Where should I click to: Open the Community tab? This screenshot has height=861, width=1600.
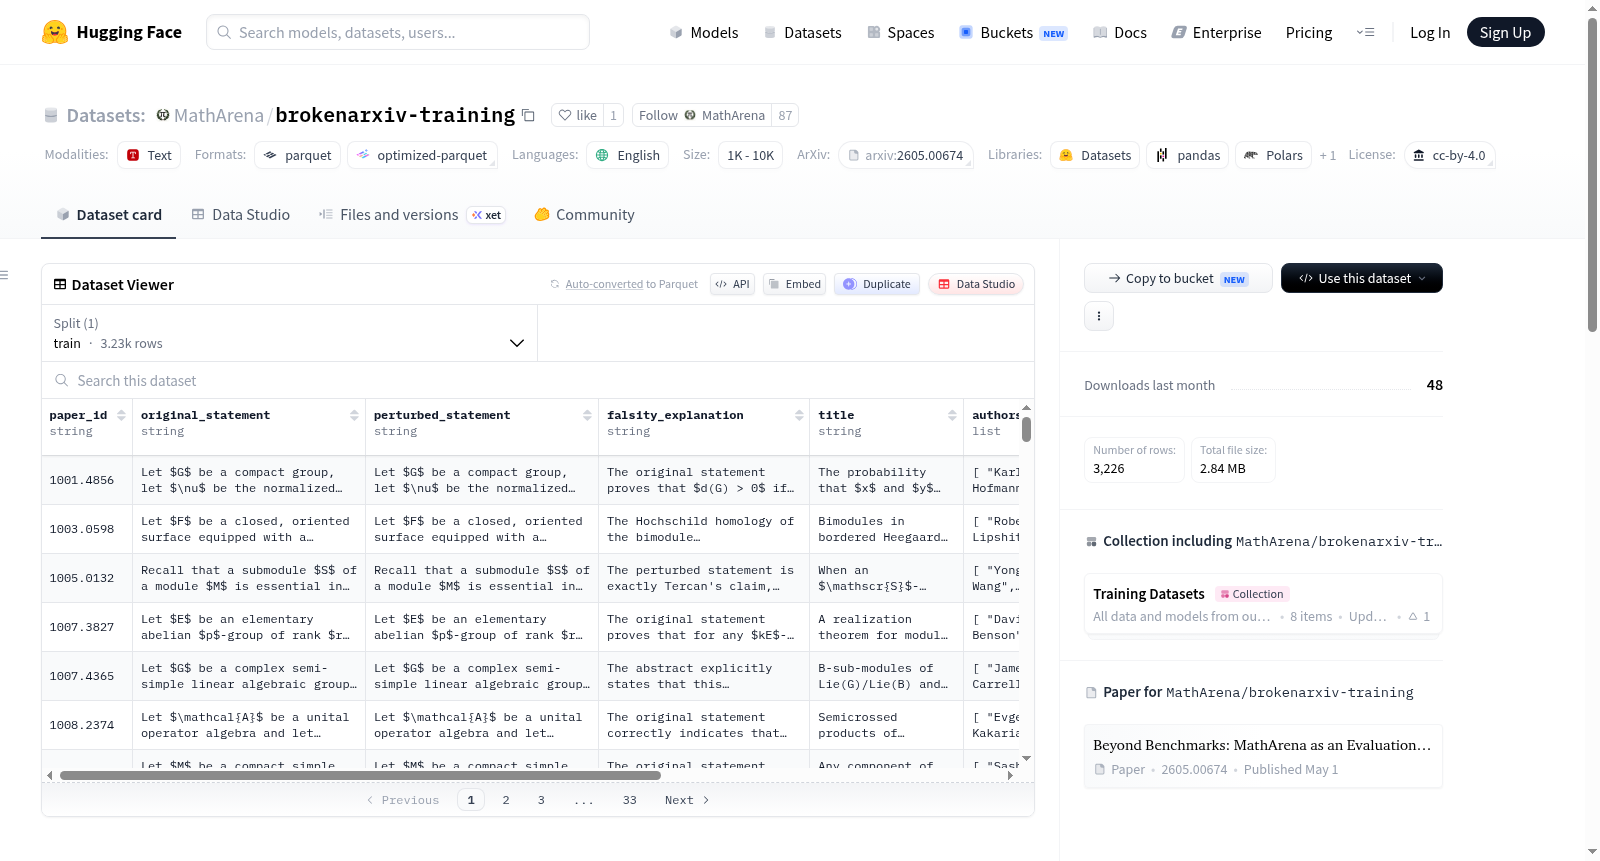tap(585, 214)
